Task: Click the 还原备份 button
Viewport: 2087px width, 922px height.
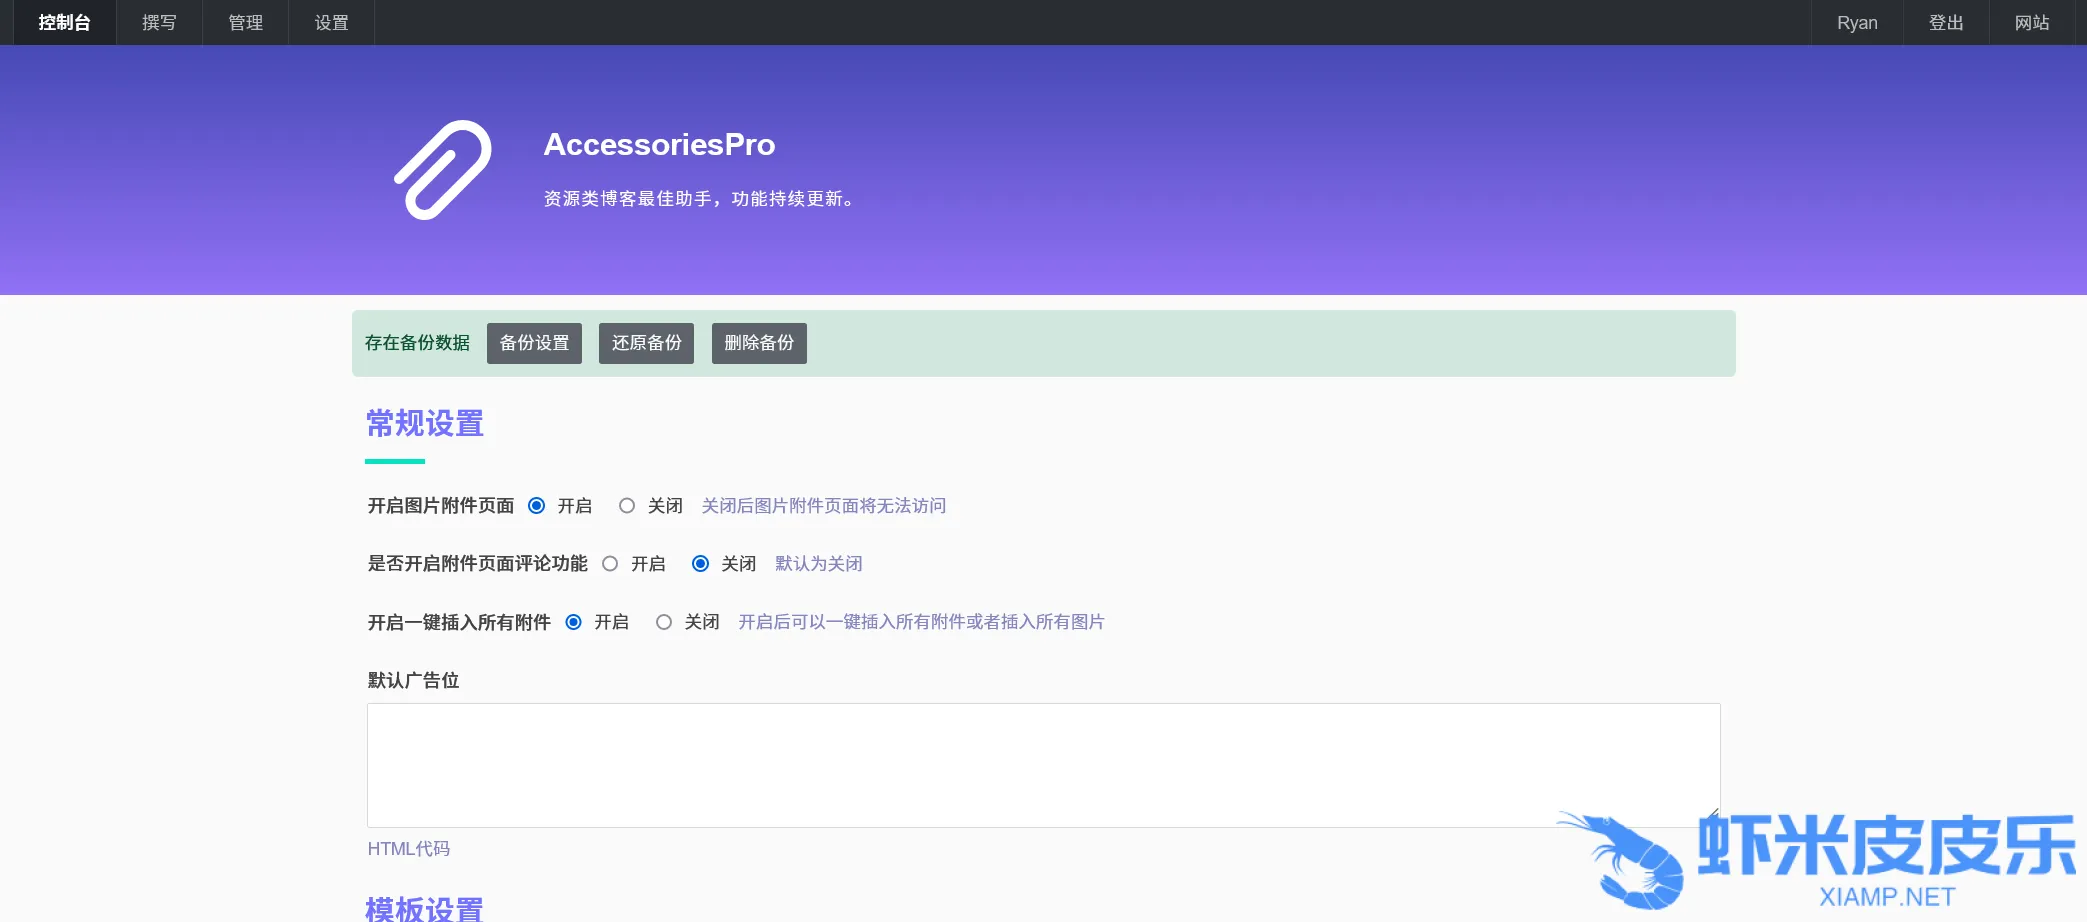Action: click(x=646, y=343)
